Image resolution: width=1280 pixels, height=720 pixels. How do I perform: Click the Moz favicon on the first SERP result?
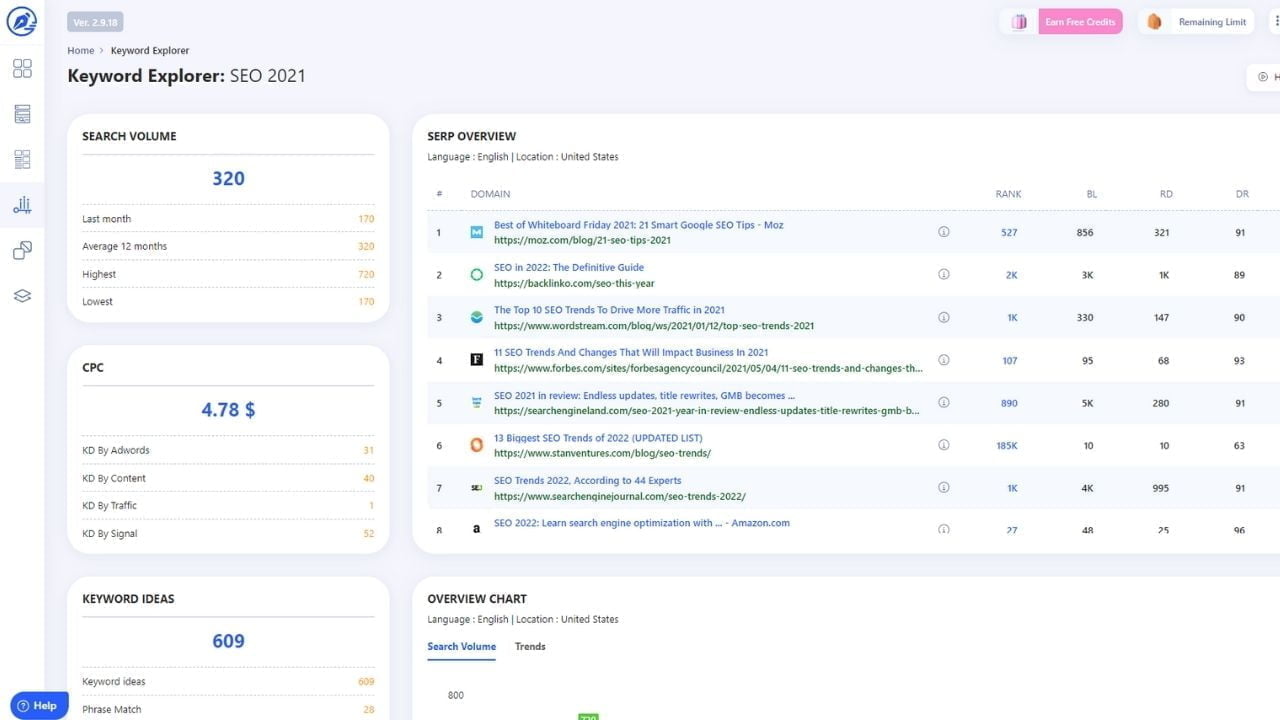(x=476, y=231)
